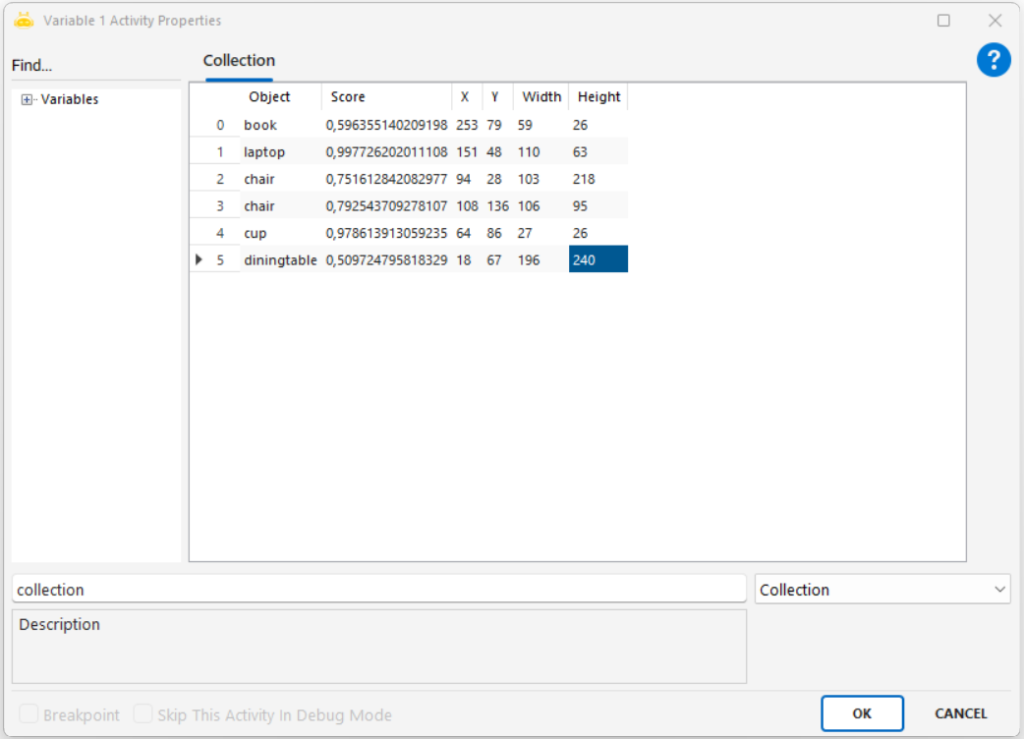Image resolution: width=1024 pixels, height=739 pixels.
Task: Click the Find... search field
Action: click(95, 66)
